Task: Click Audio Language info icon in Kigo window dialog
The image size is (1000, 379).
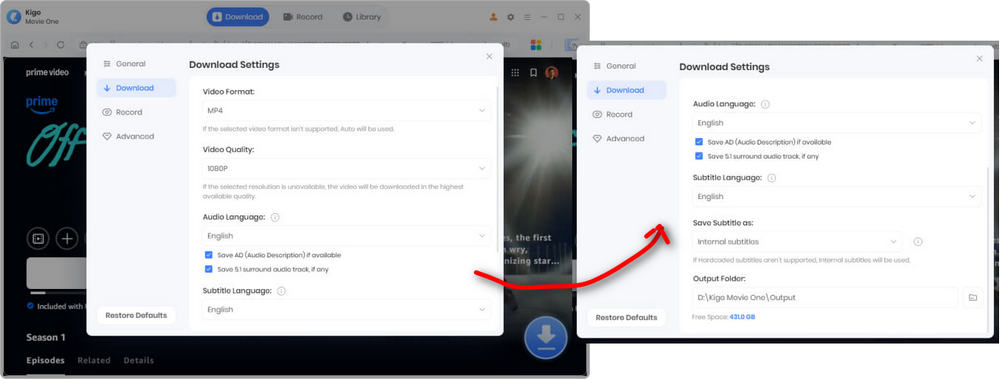Action: coord(275,217)
